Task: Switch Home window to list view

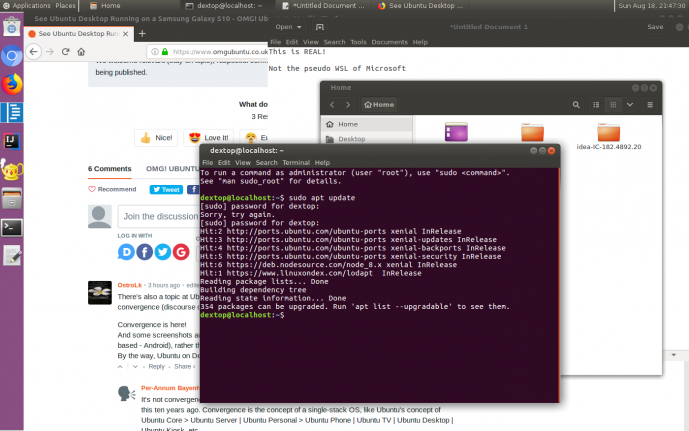Action: pos(596,105)
